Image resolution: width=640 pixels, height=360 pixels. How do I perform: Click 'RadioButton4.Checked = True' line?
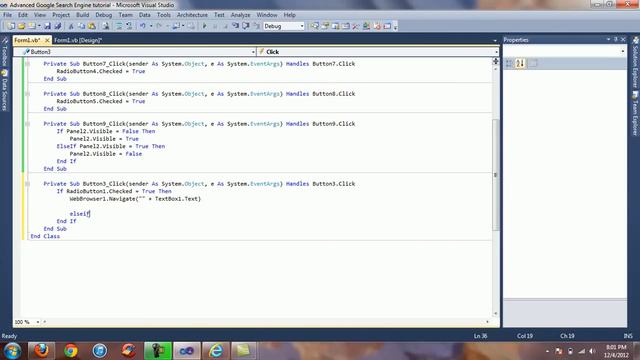tap(101, 71)
